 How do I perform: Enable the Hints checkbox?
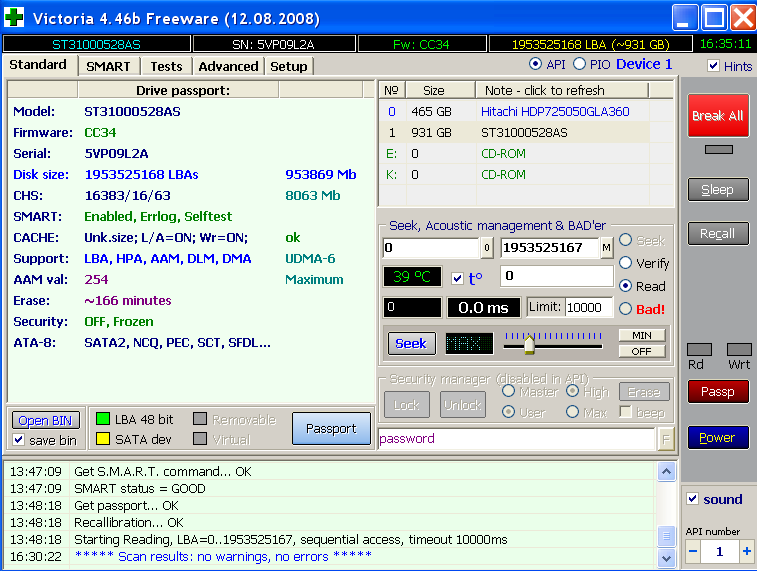coord(713,66)
